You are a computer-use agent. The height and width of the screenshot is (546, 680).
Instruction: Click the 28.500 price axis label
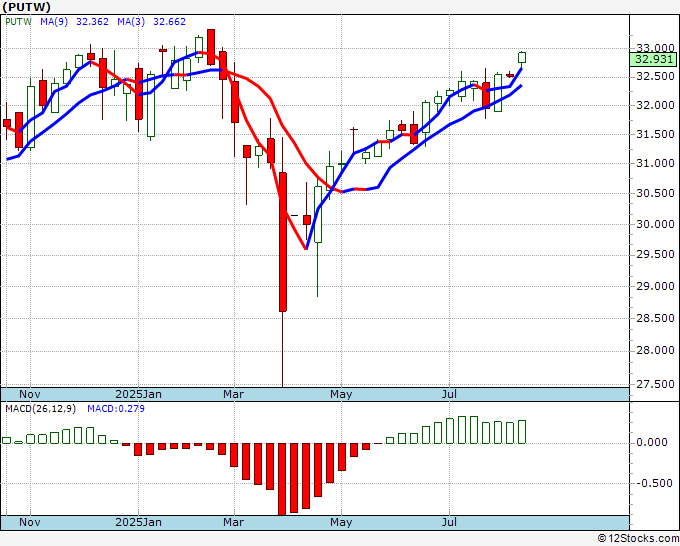(x=655, y=318)
